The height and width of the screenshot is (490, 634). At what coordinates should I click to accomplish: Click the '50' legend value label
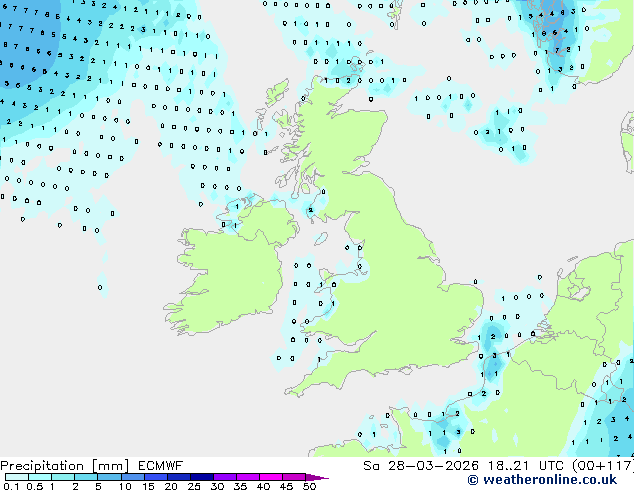[x=309, y=486]
